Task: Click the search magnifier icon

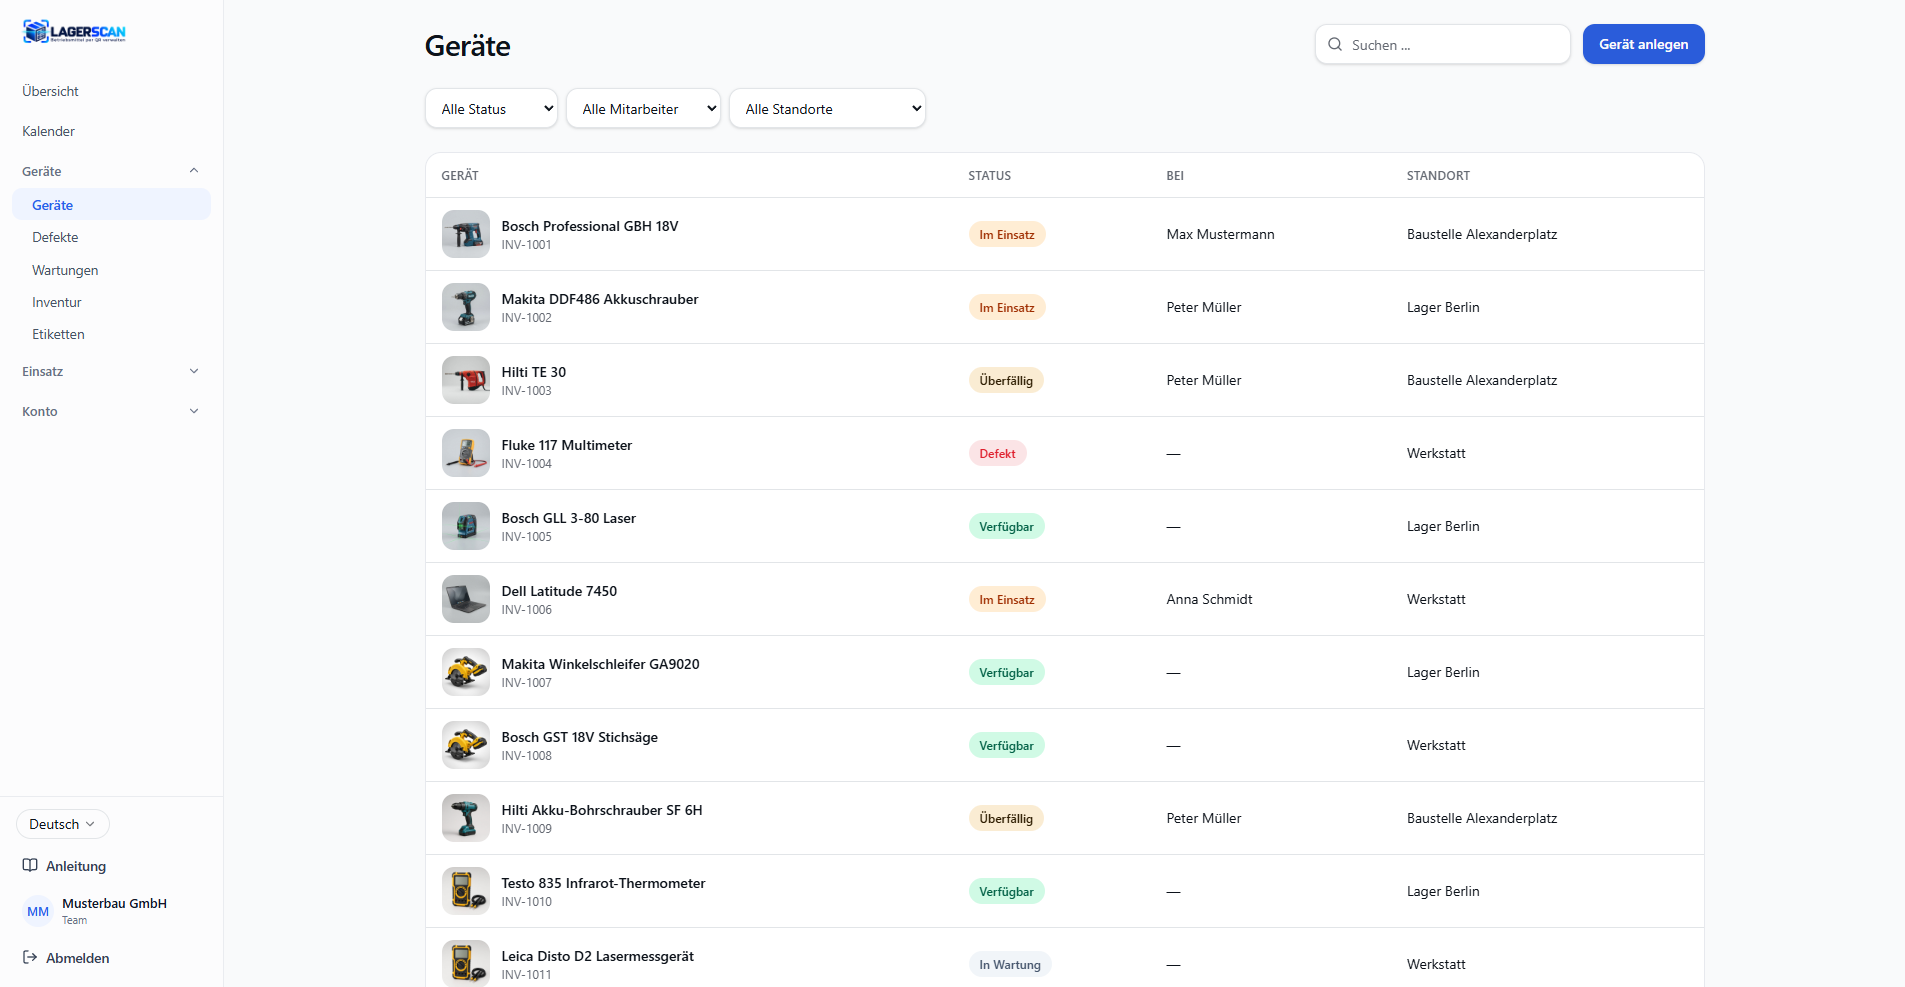Action: click(1335, 44)
